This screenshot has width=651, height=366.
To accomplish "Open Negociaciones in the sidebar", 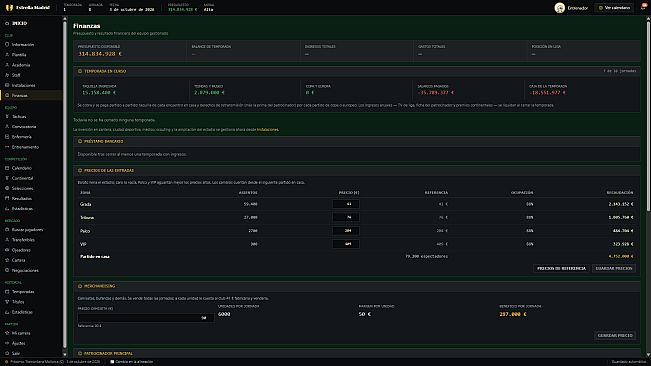I will [x=31, y=271].
